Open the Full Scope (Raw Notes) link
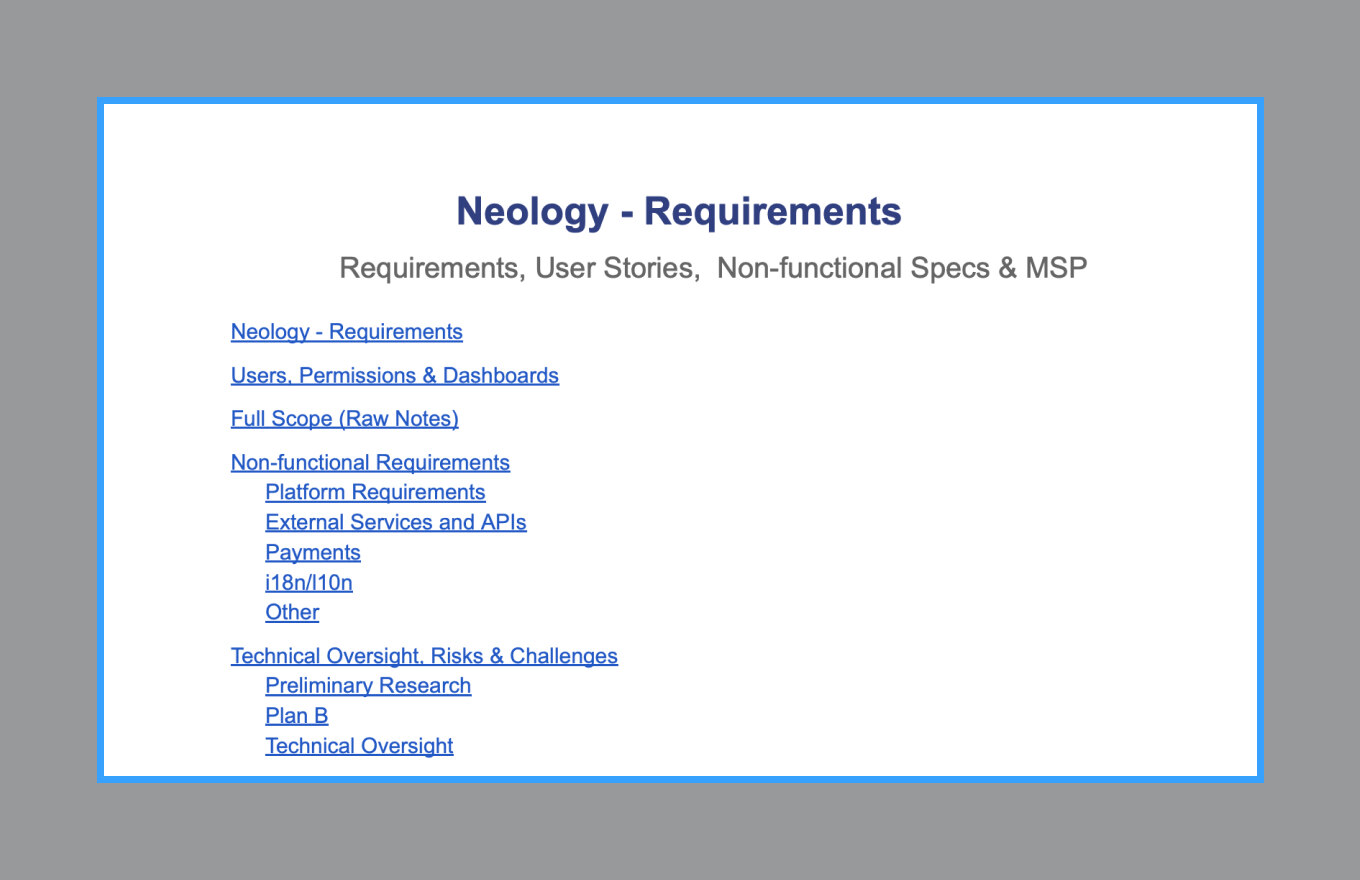This screenshot has height=880, width=1360. 344,419
